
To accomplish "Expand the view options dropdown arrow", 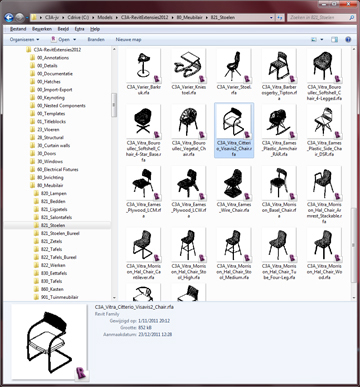I will [322, 40].
